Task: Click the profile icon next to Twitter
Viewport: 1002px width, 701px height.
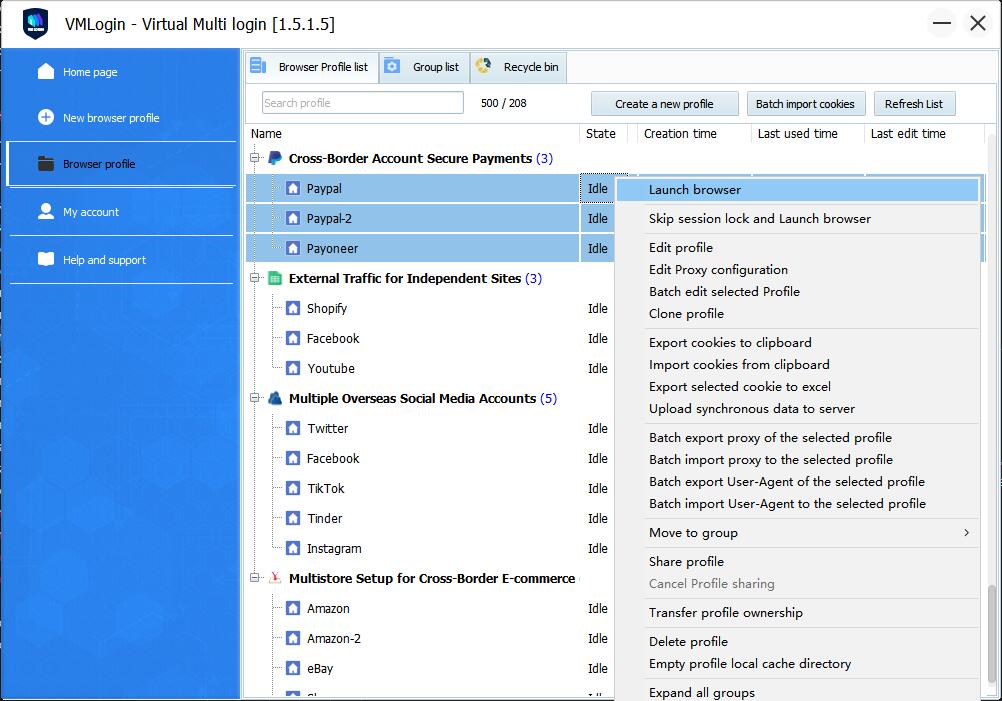Action: (x=293, y=428)
